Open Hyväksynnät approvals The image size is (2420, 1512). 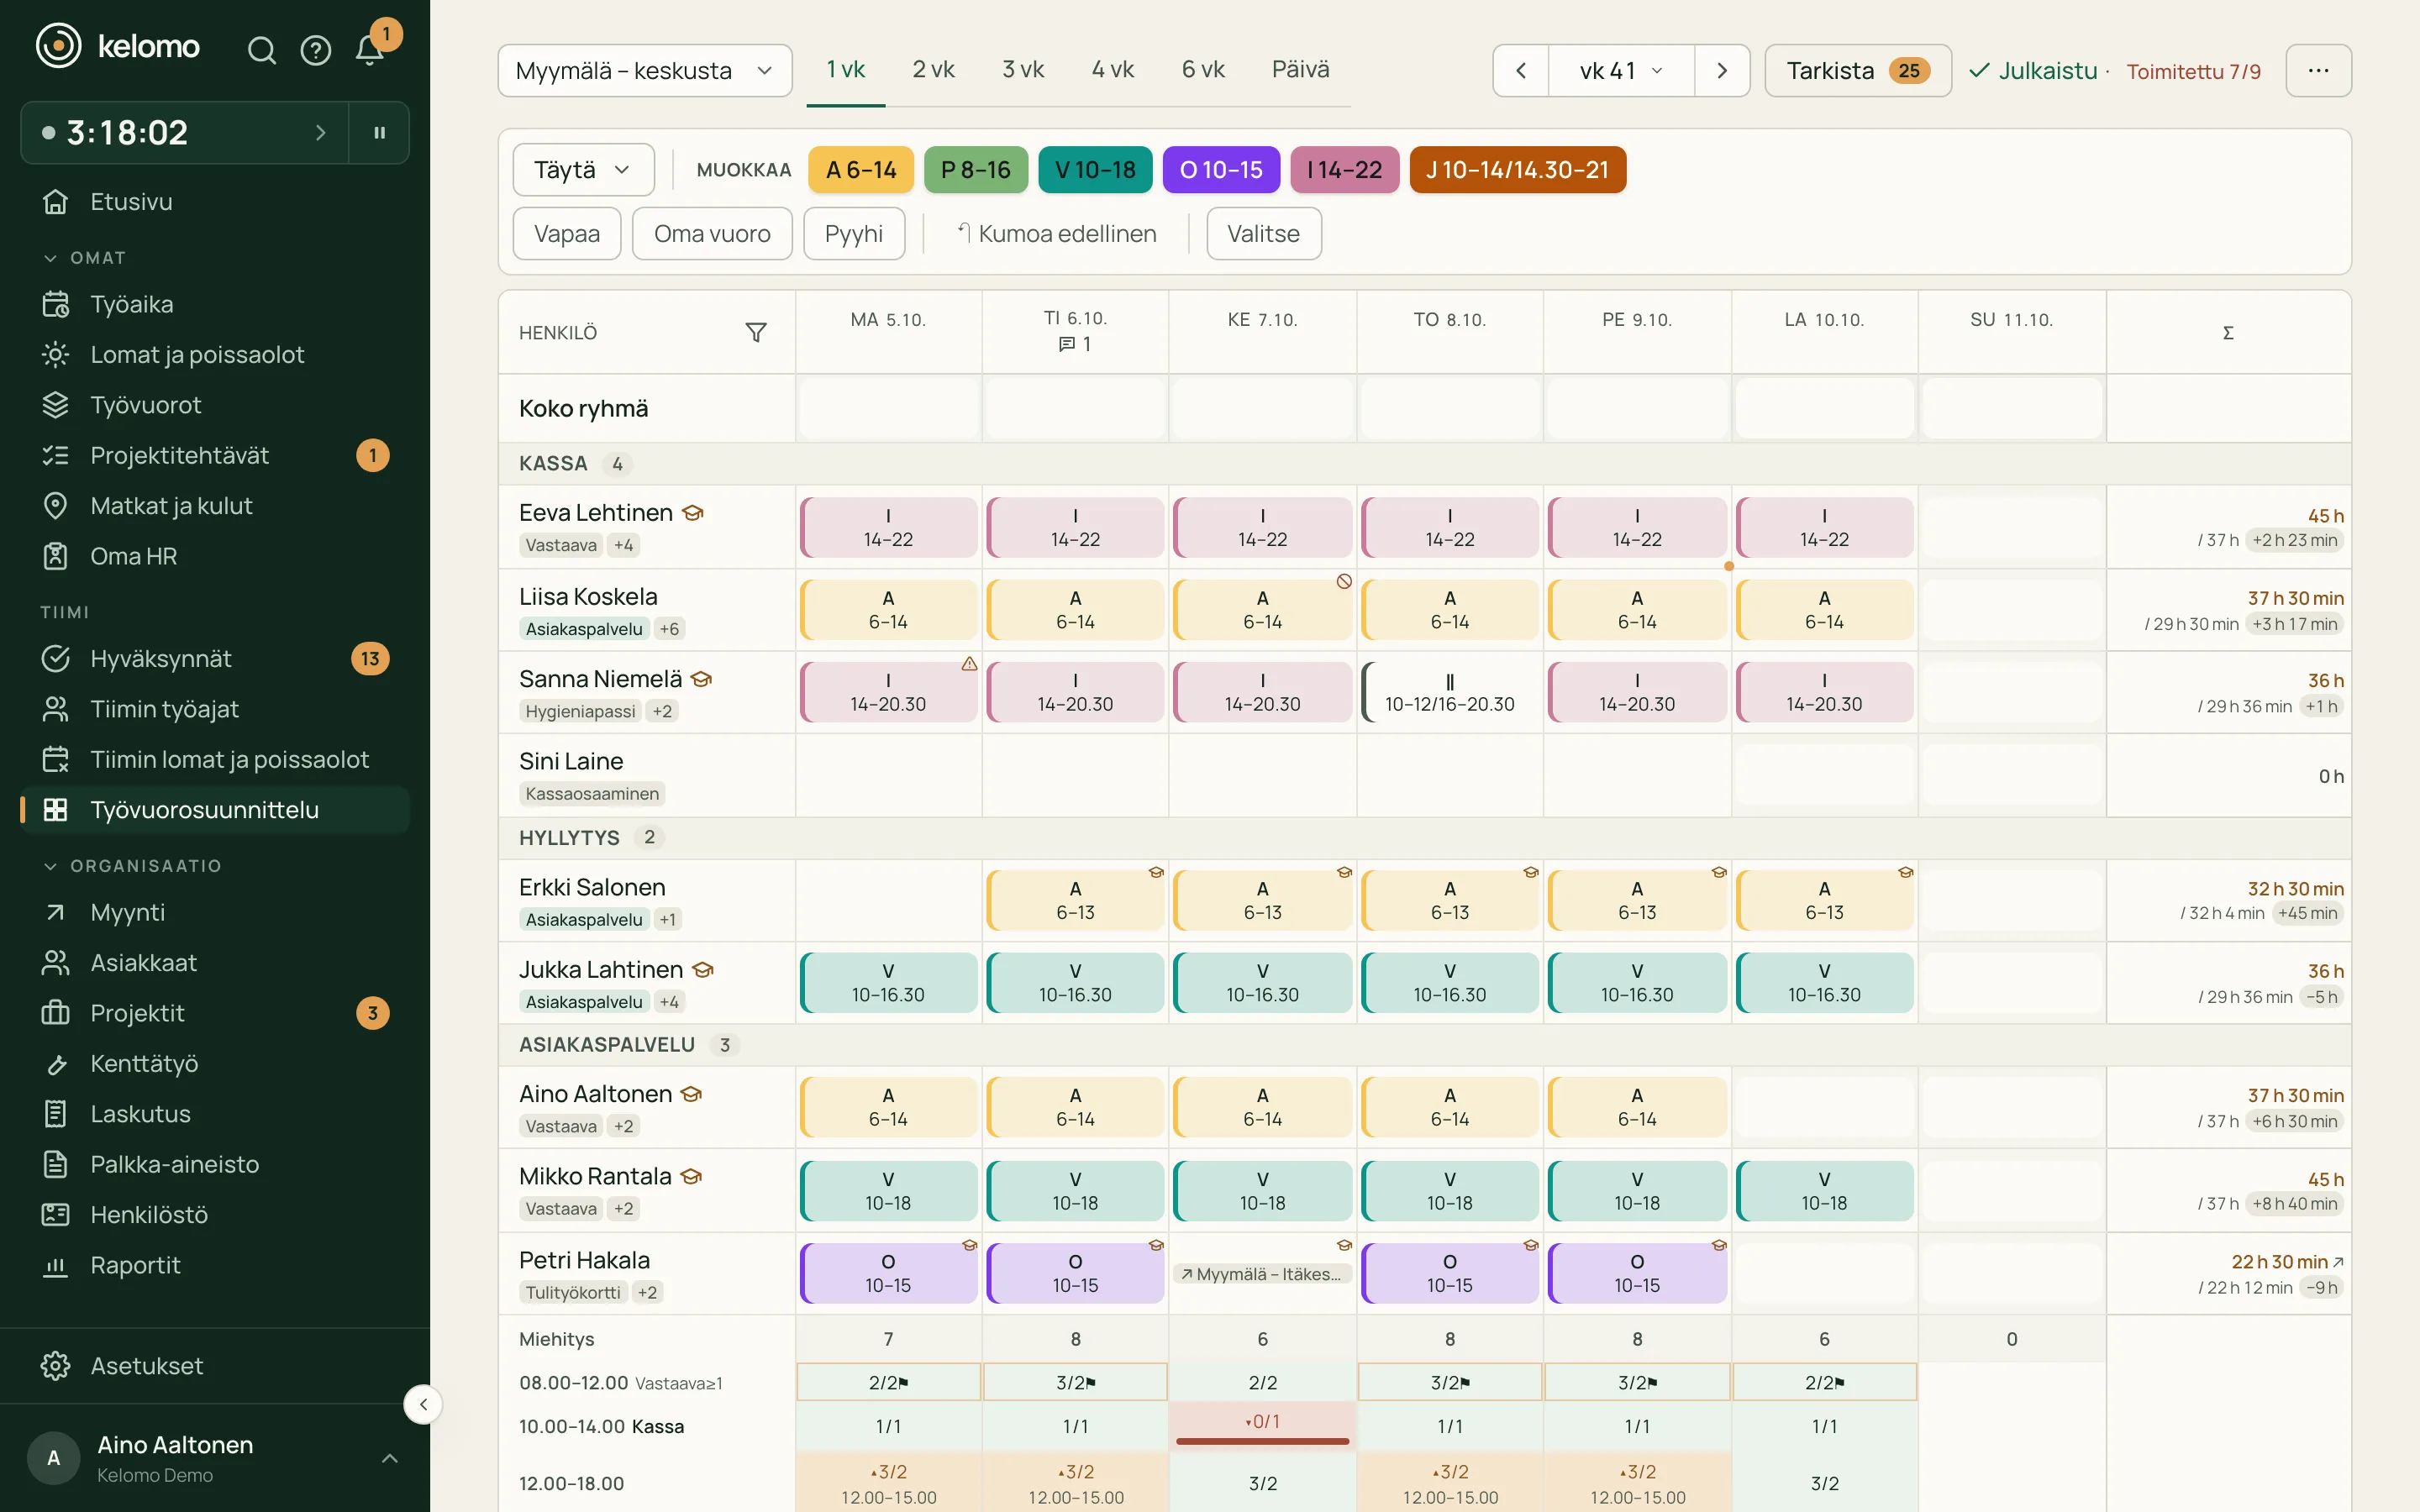215,659
